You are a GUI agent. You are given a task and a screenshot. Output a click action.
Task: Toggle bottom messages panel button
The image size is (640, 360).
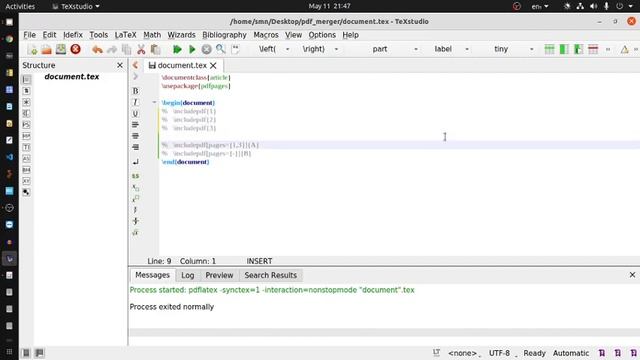(40, 353)
